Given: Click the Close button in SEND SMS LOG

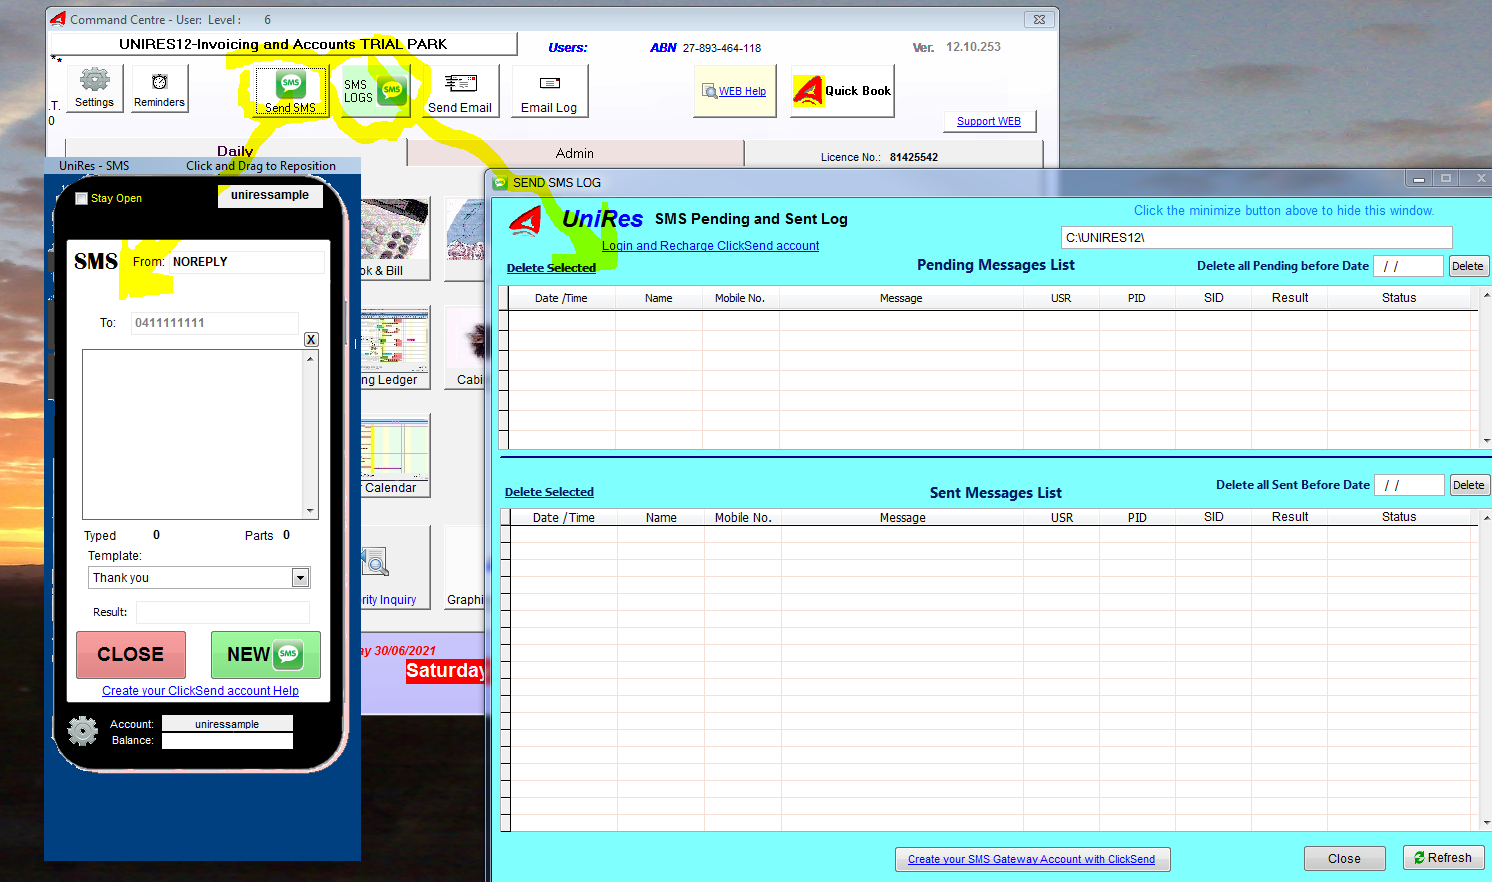Looking at the screenshot, I should [1344, 858].
